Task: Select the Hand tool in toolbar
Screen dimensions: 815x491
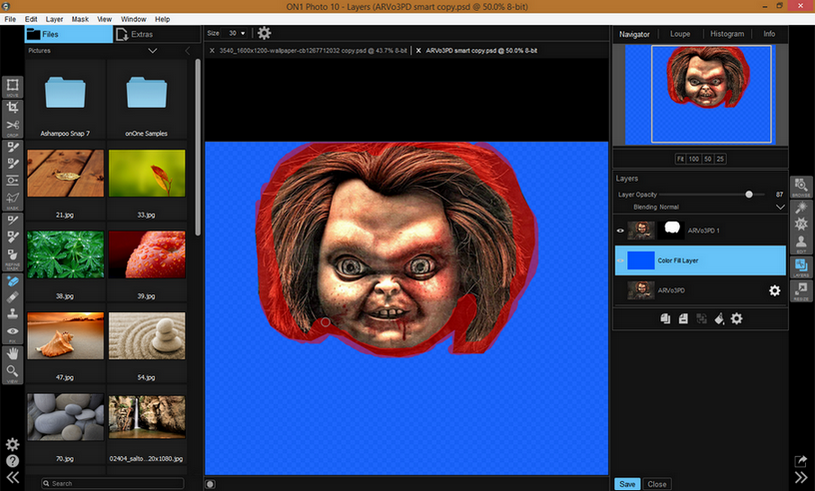Action: pos(13,352)
